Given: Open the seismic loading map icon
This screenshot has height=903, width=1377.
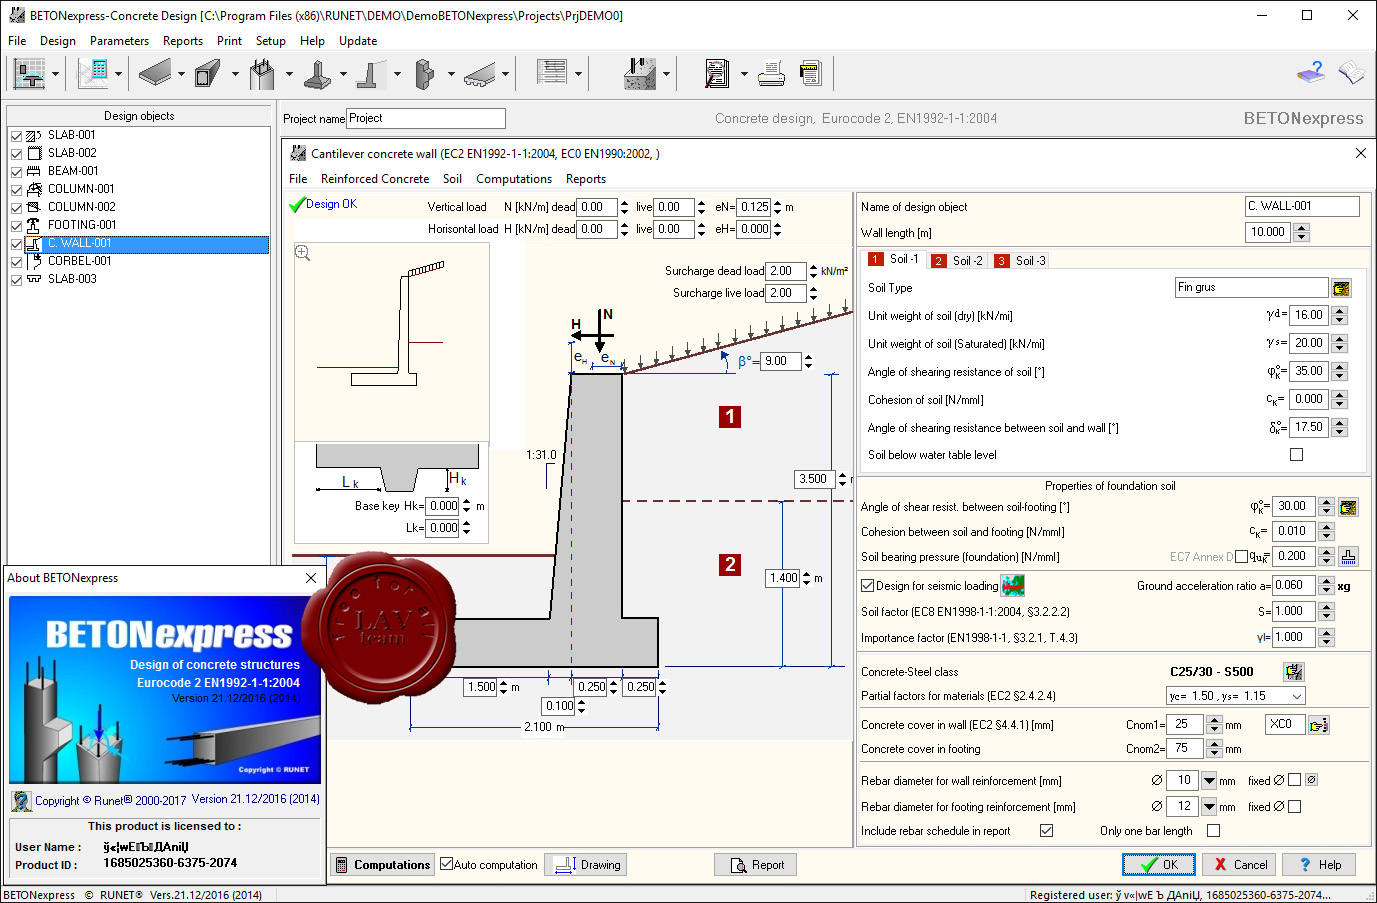Looking at the screenshot, I should coord(1013,585).
